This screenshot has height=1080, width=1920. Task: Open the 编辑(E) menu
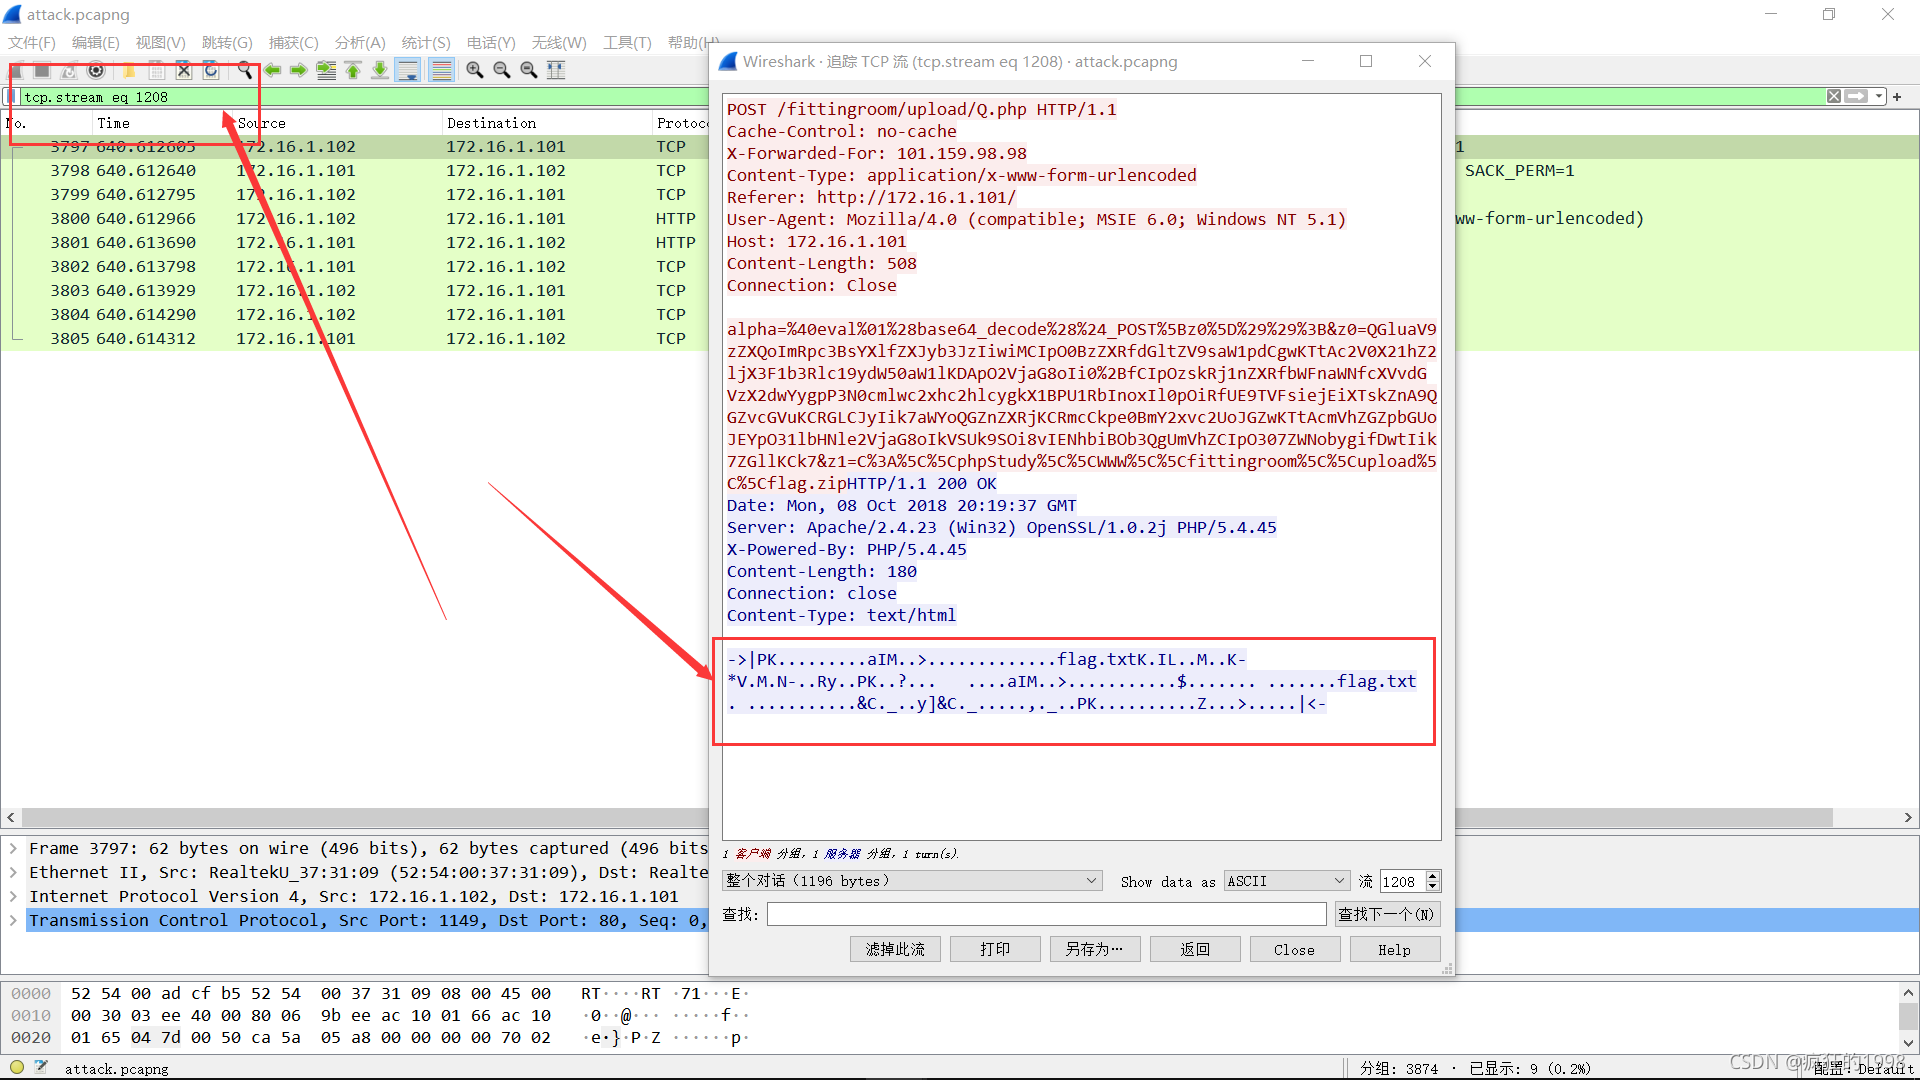(x=96, y=42)
